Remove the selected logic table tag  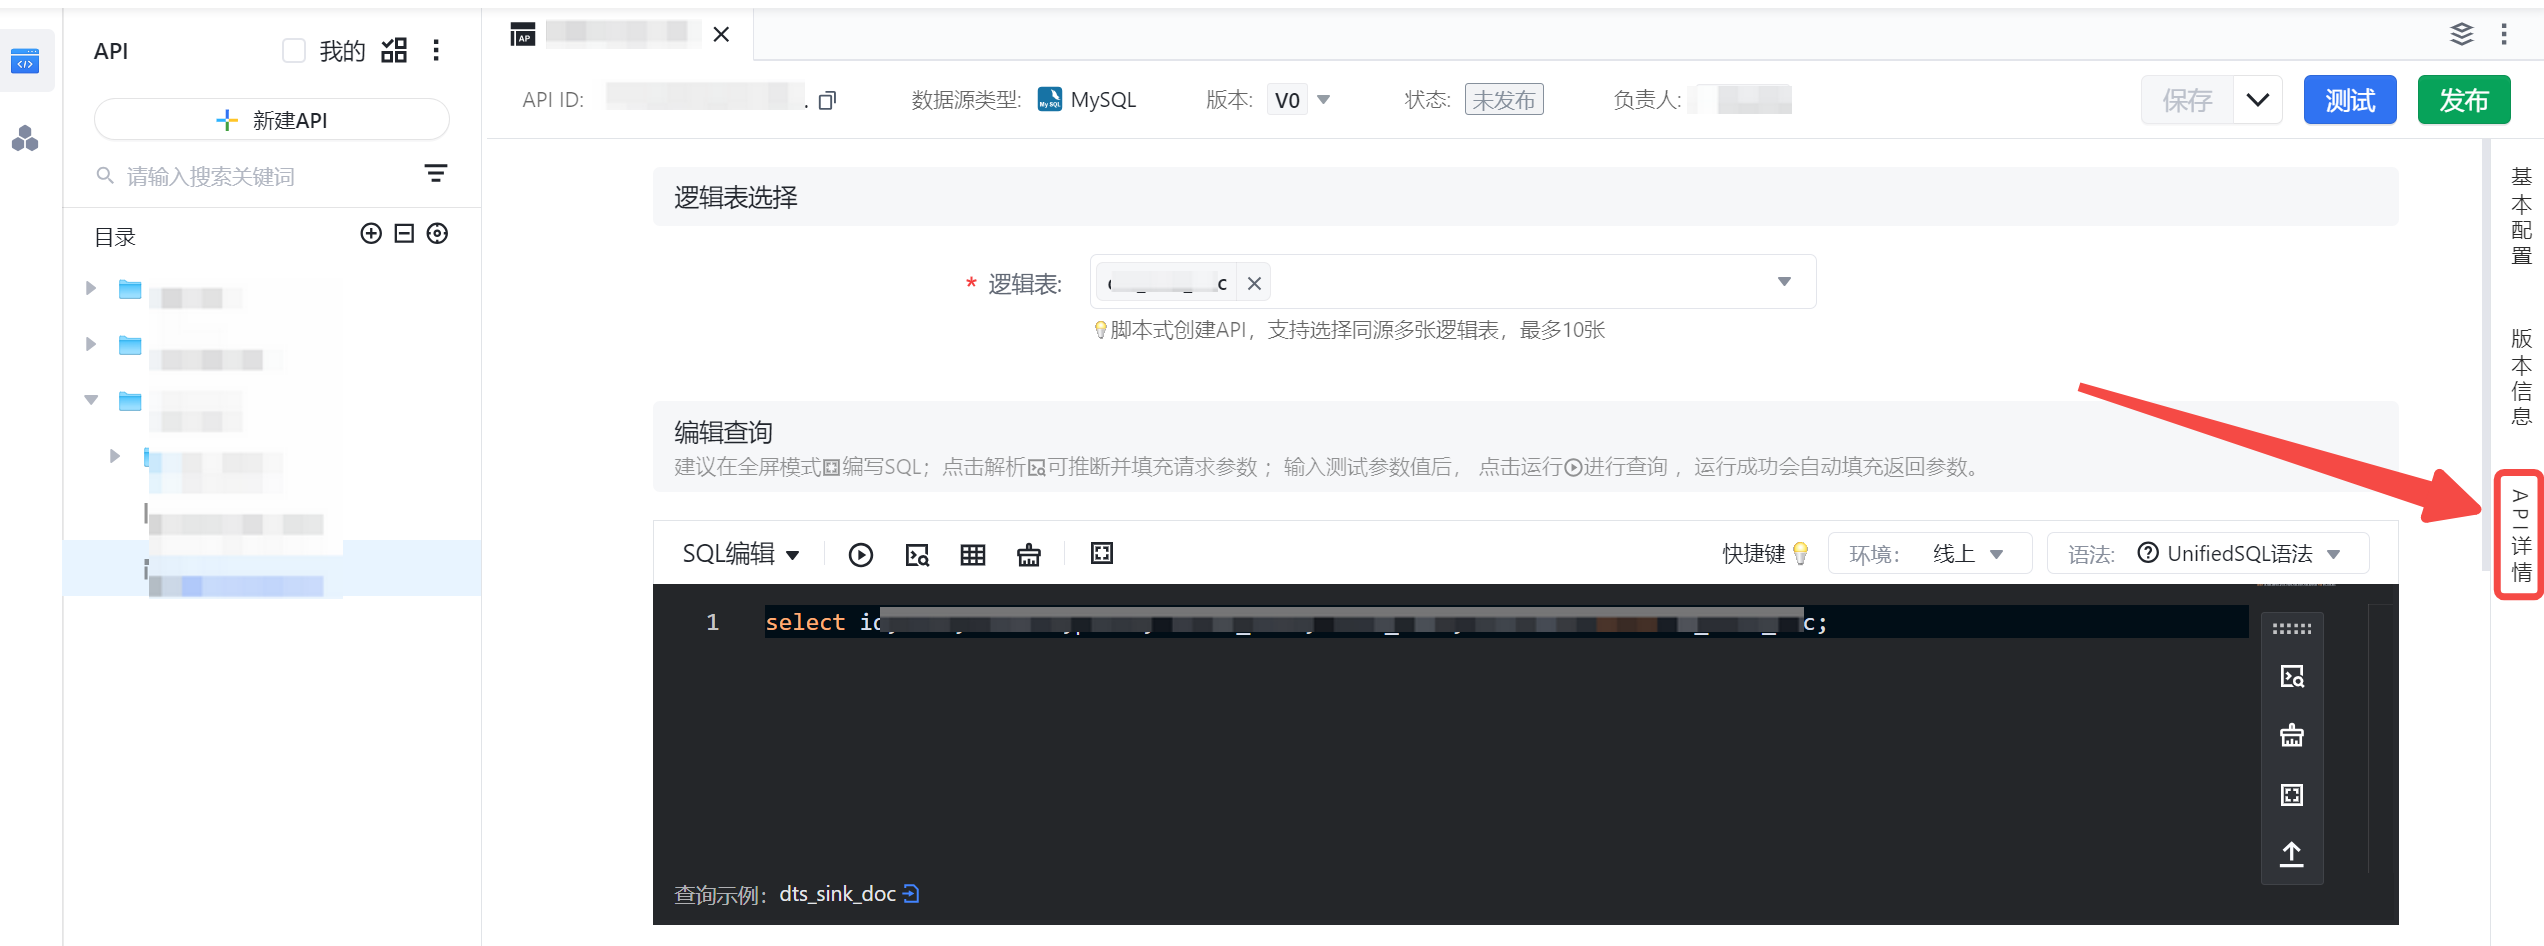(x=1254, y=283)
